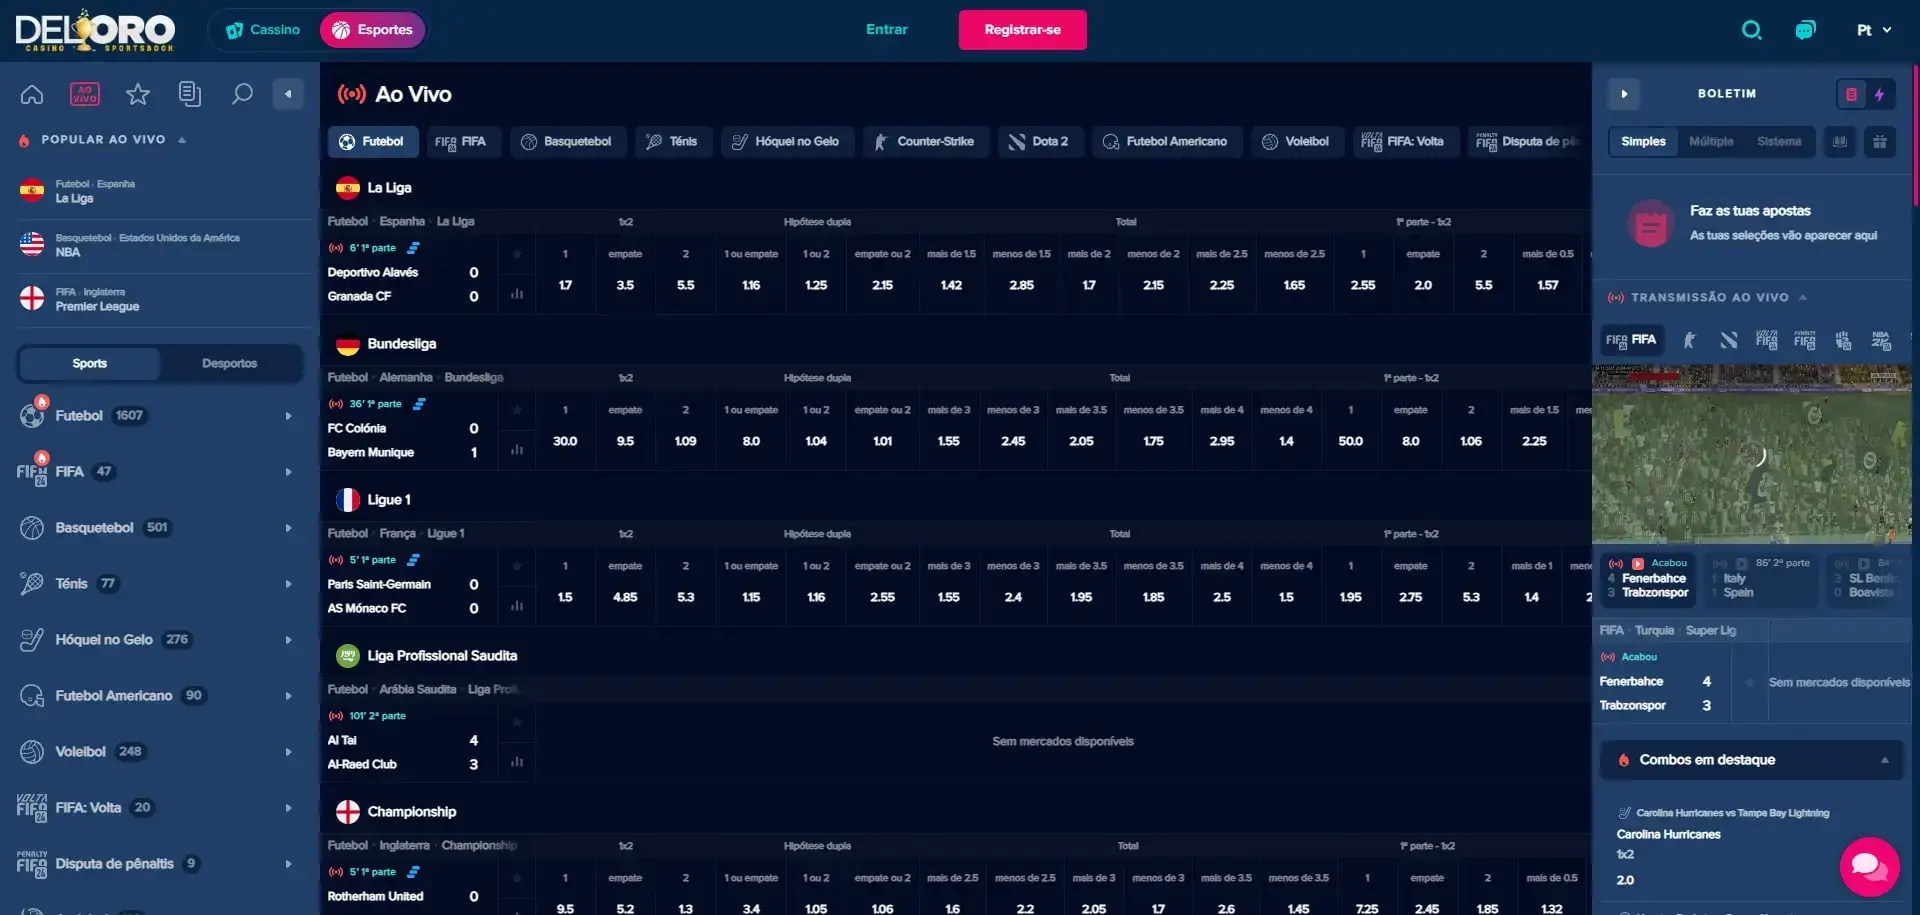Toggle quick bet lightning switch

[x=1879, y=94]
